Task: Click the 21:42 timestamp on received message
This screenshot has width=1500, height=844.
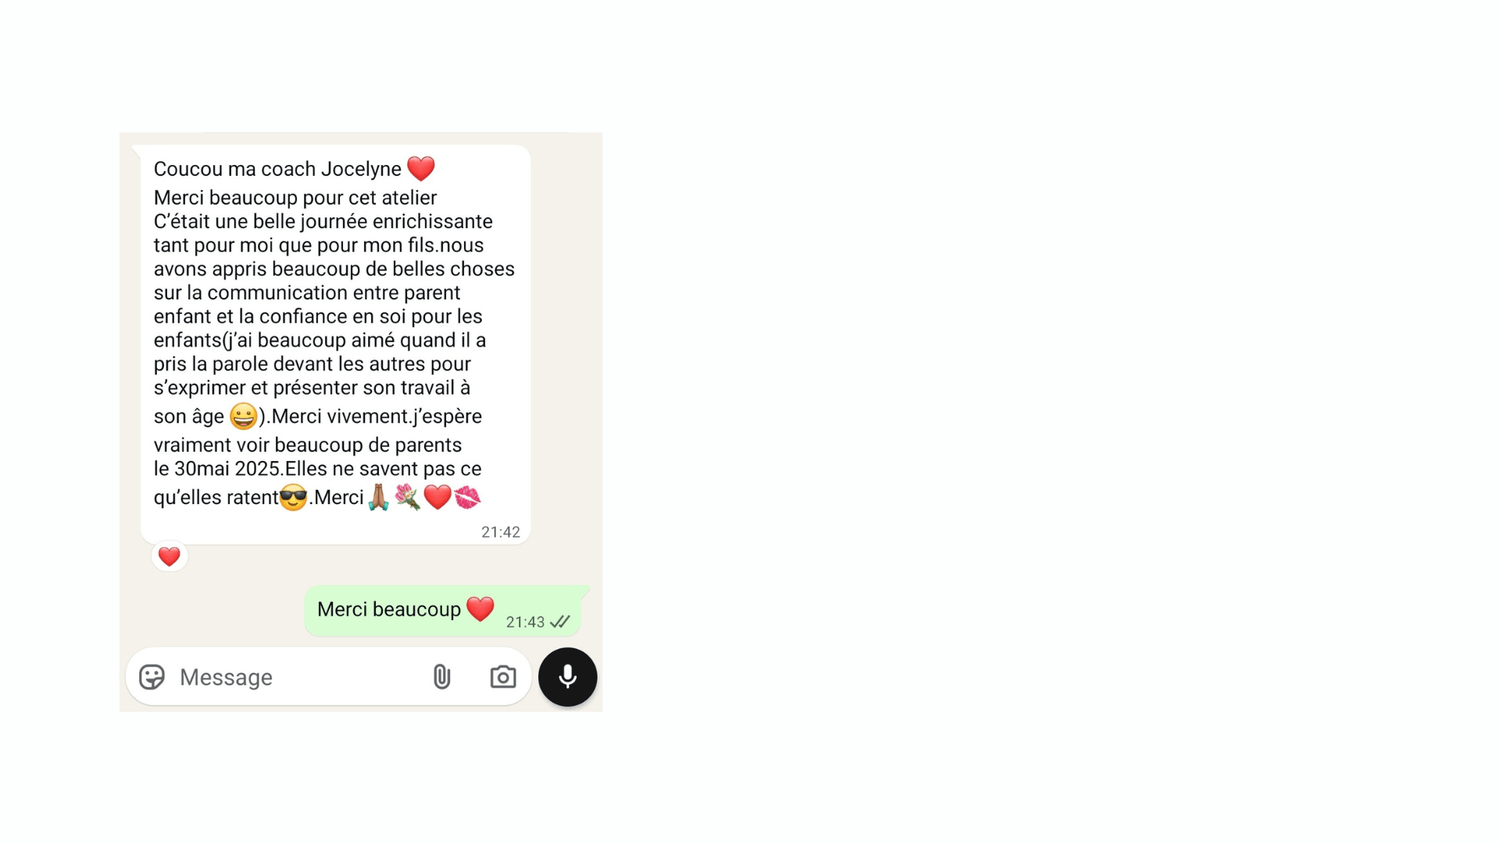Action: click(500, 532)
